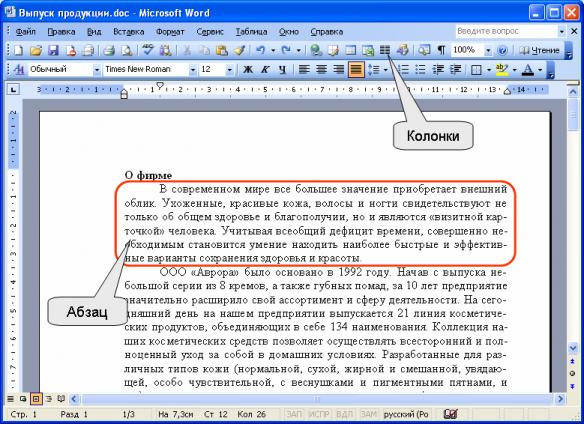Open the font color dropdown arrow
584x424 pixels.
[540, 70]
